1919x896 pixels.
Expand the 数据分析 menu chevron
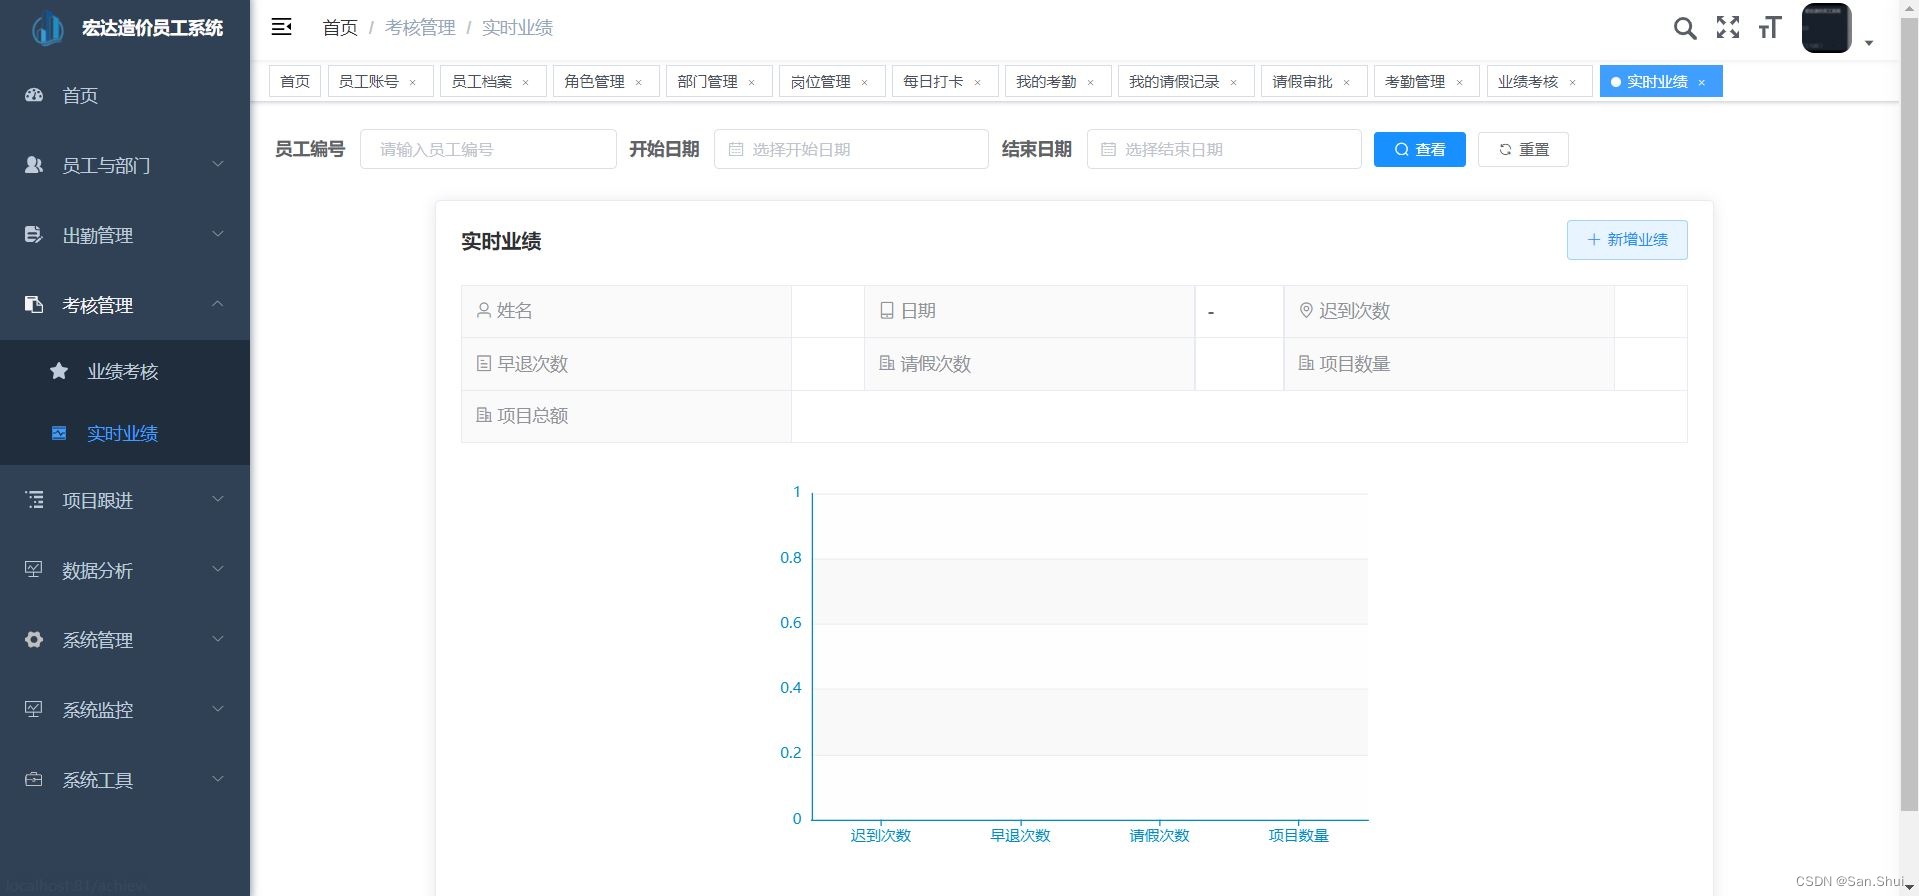pyautogui.click(x=218, y=569)
